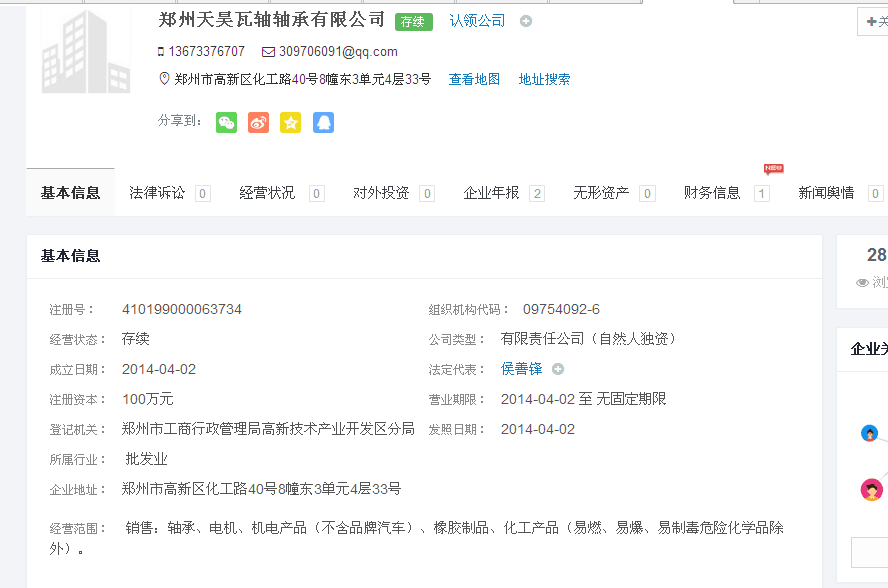
Task: Open the 基本信息 tab
Action: [70, 193]
